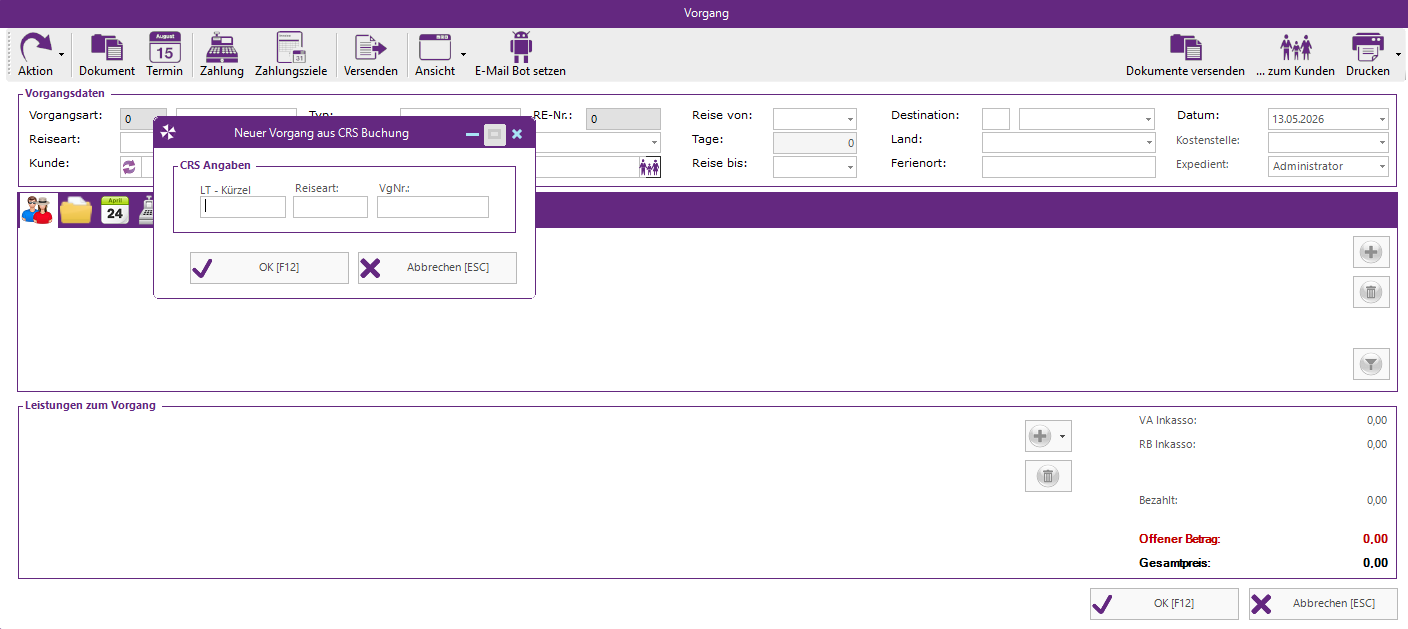Select the April 24 calendar tab
The height and width of the screenshot is (629, 1408).
click(x=115, y=210)
